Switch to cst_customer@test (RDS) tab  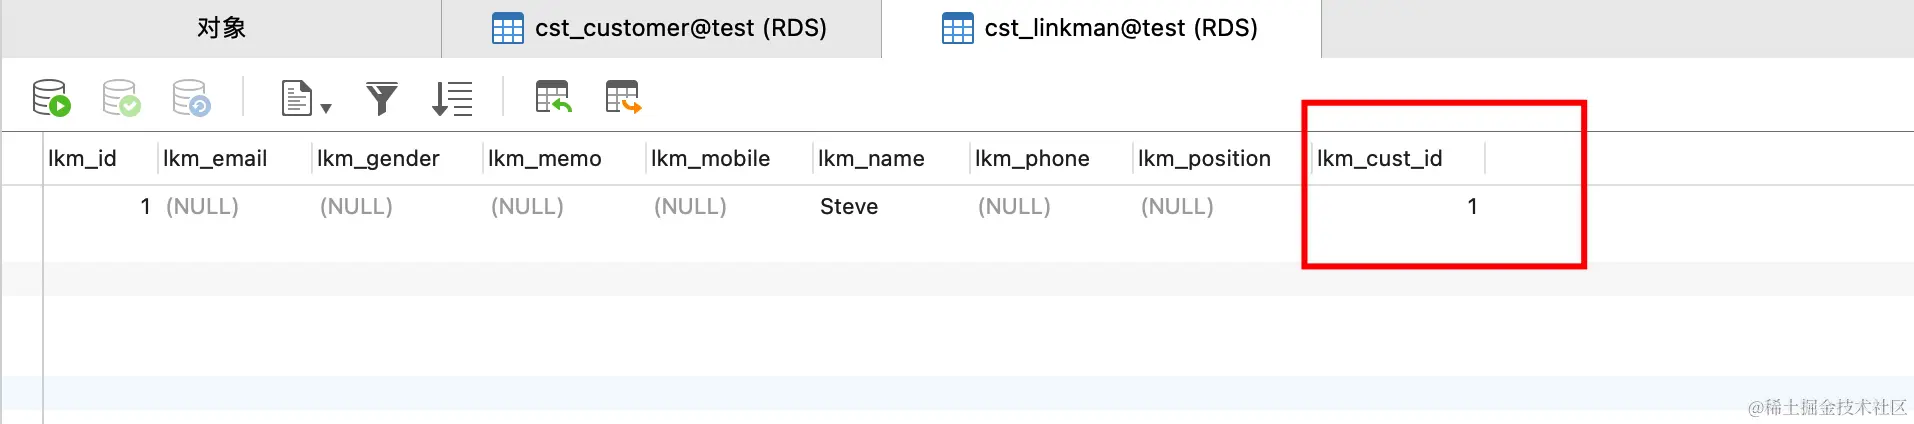pos(661,28)
